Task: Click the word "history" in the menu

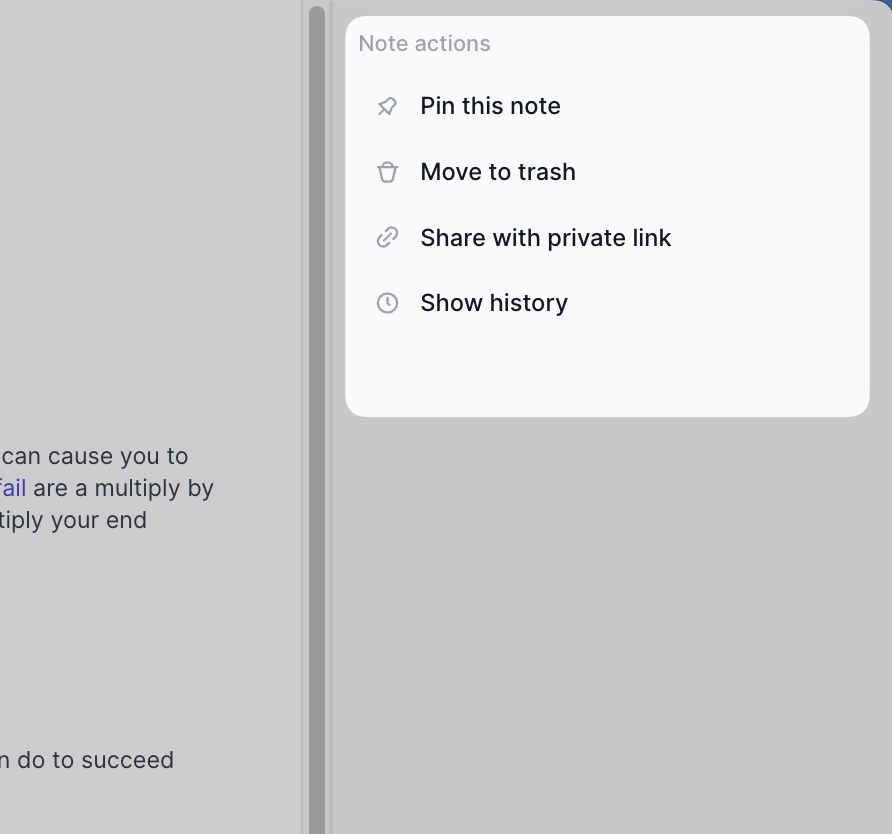Action: coord(530,303)
